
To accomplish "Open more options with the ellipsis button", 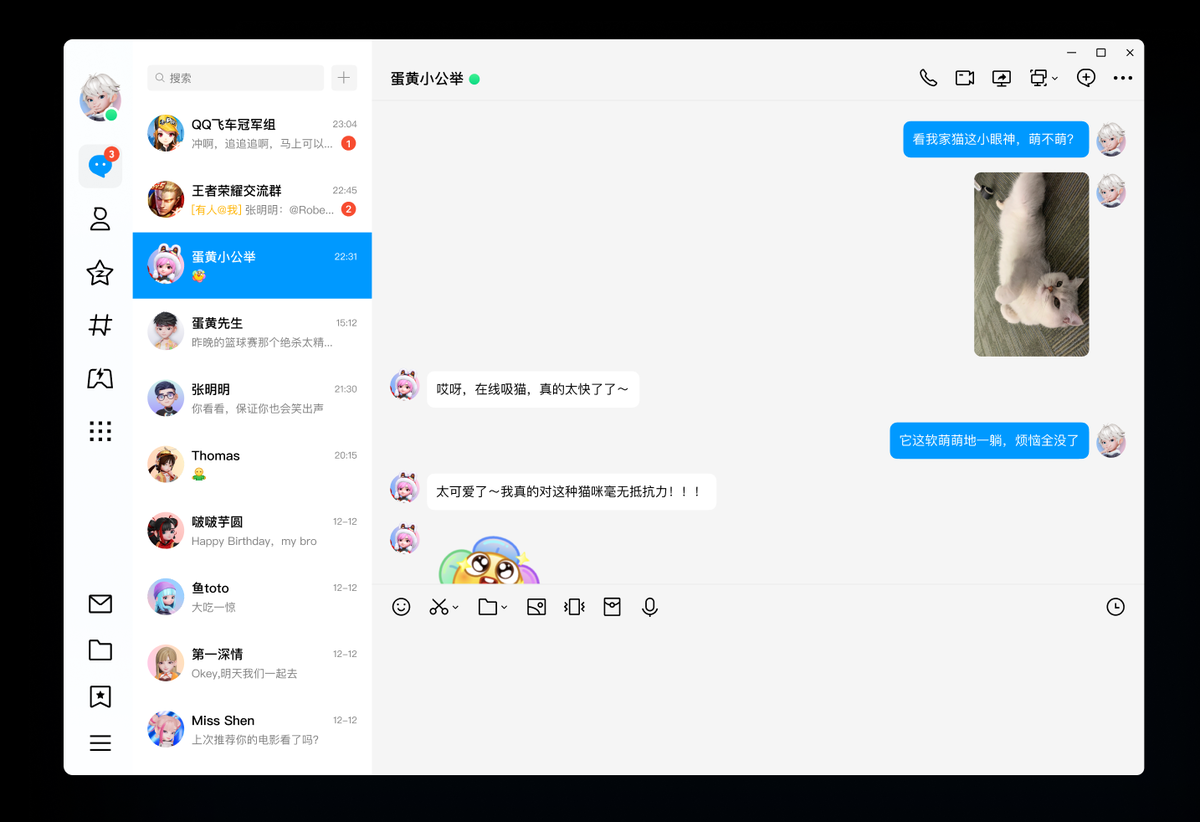I will pyautogui.click(x=1122, y=77).
